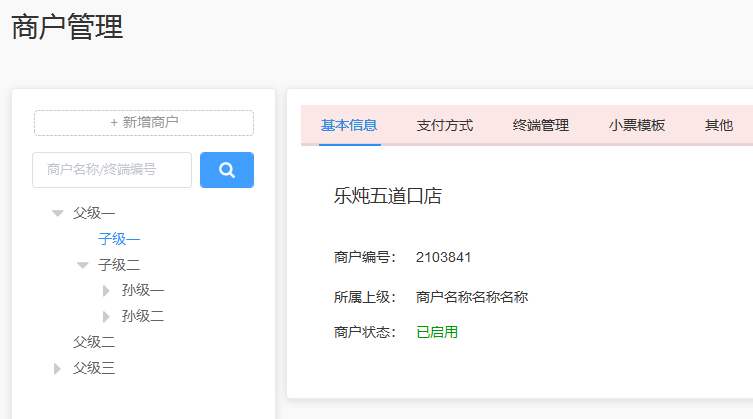
Task: Expand the 孙级二 tree node arrow
Action: point(107,317)
